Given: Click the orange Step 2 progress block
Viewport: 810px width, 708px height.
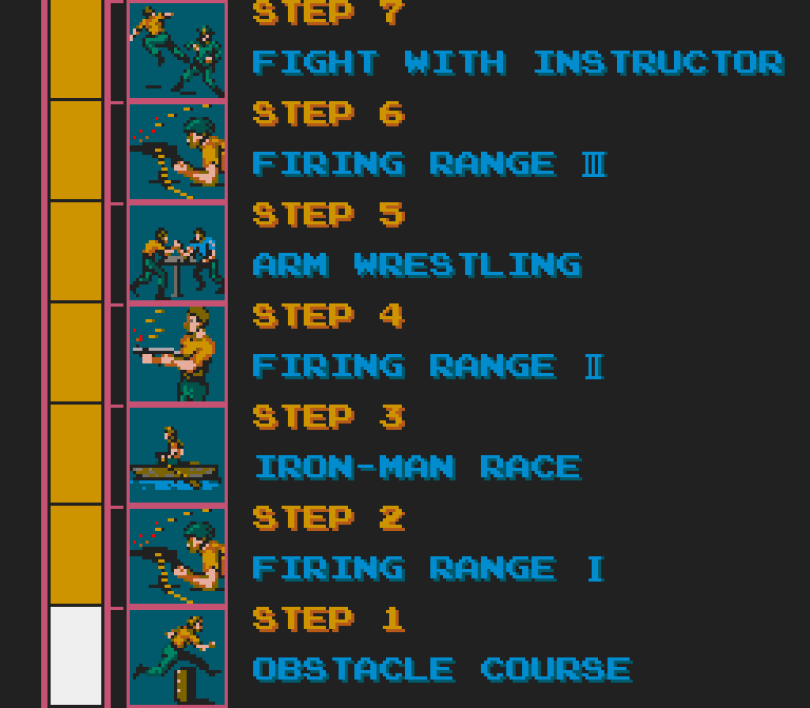Looking at the screenshot, I should [x=76, y=555].
